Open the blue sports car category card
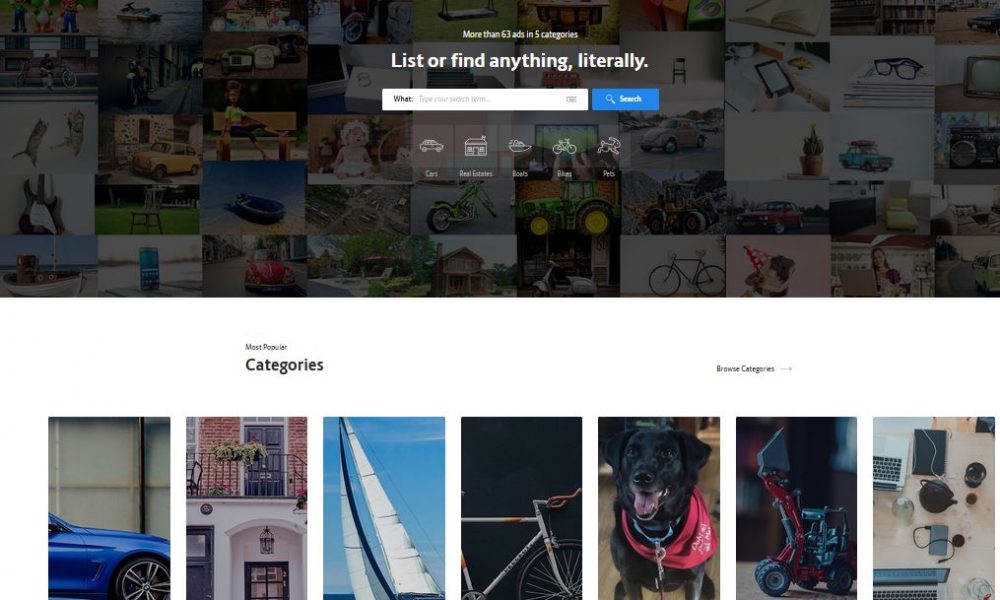The width and height of the screenshot is (1000, 600). pos(109,508)
